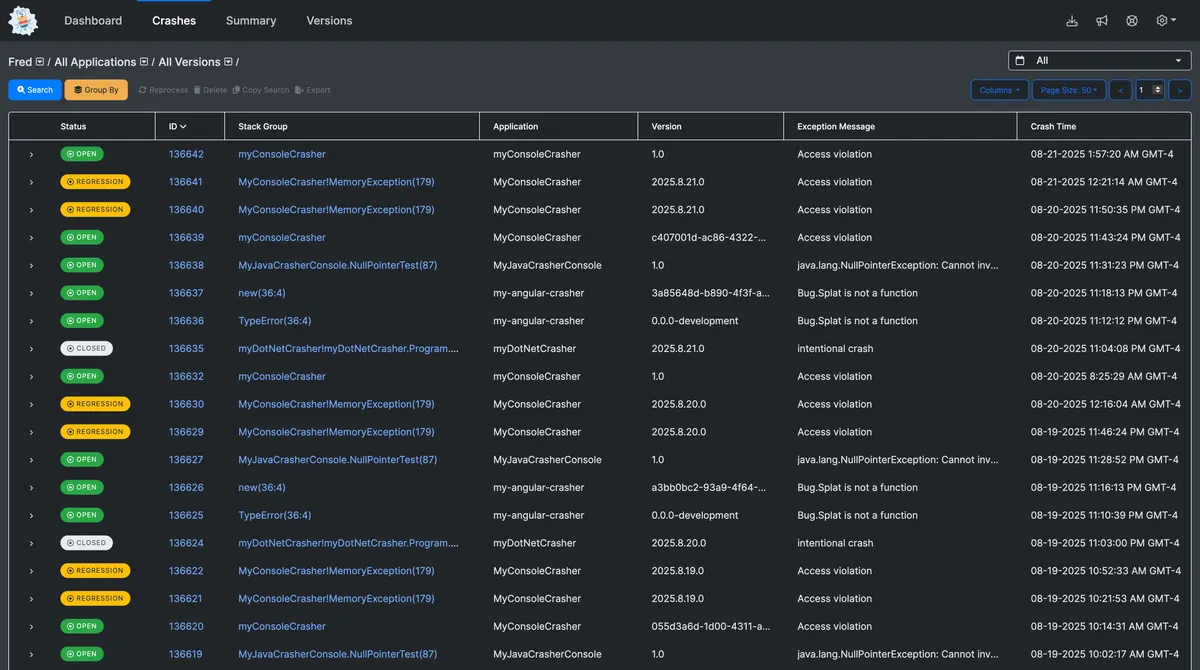Click the REGRESSION badge of crash 136640
This screenshot has width=1200, height=670.
click(95, 210)
